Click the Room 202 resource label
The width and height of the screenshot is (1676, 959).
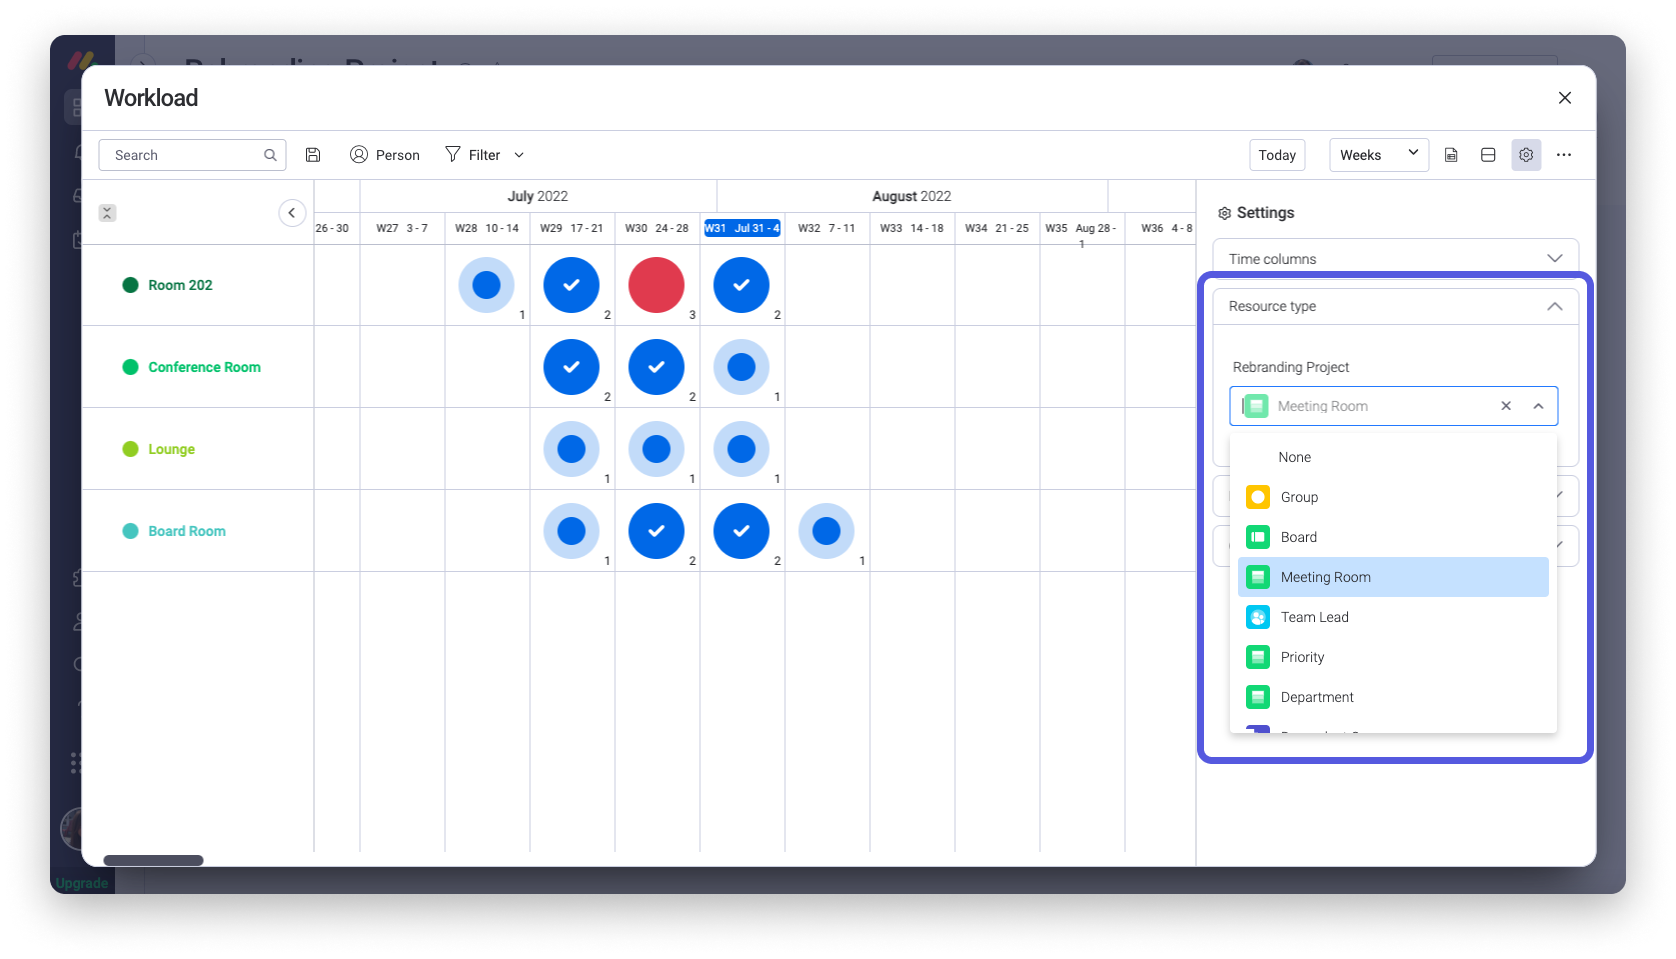point(180,285)
